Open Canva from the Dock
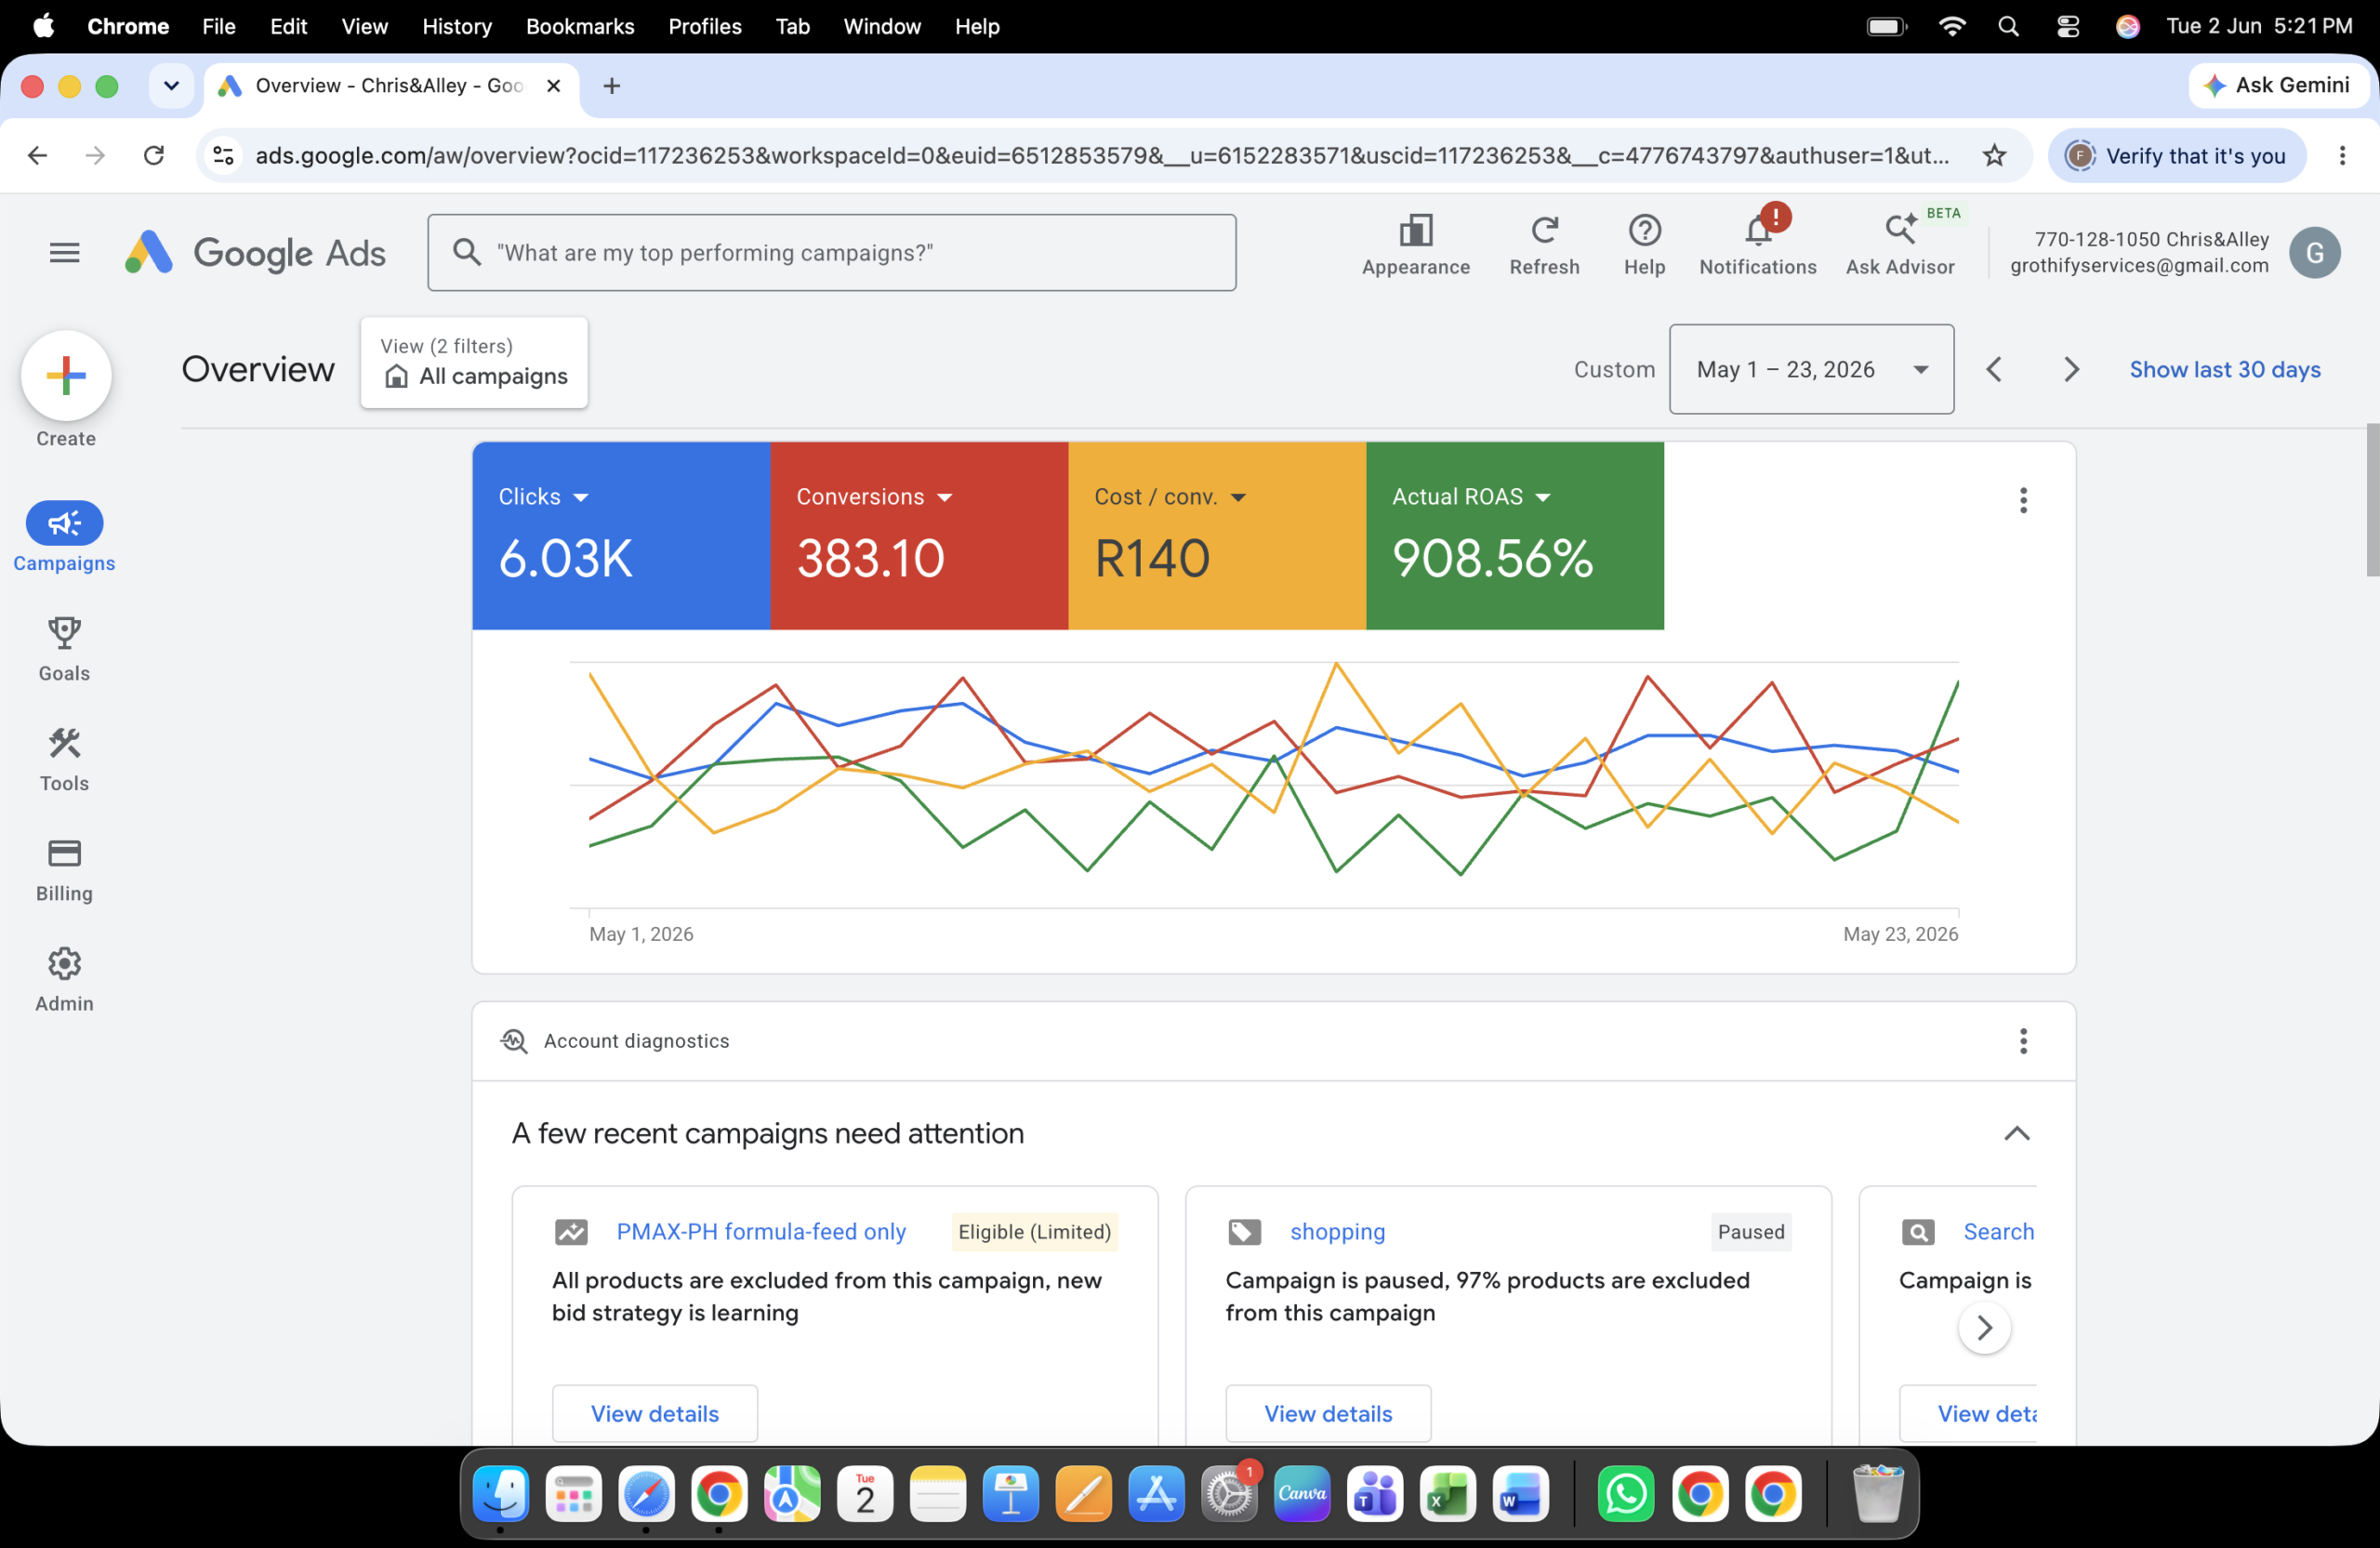This screenshot has height=1548, width=2380. pyautogui.click(x=1302, y=1493)
